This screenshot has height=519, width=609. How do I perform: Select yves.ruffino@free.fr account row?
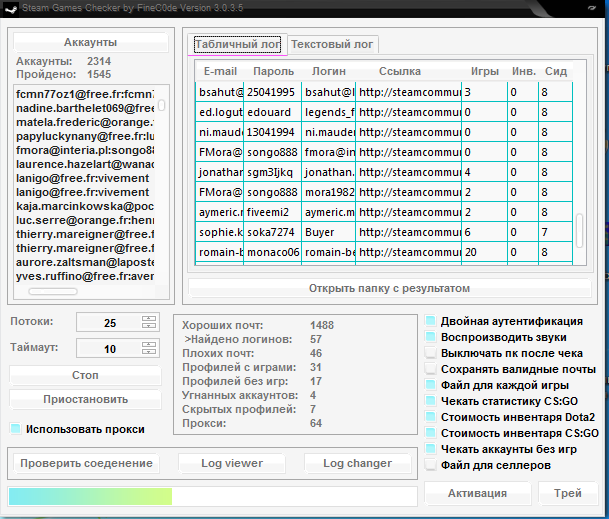coord(85,276)
